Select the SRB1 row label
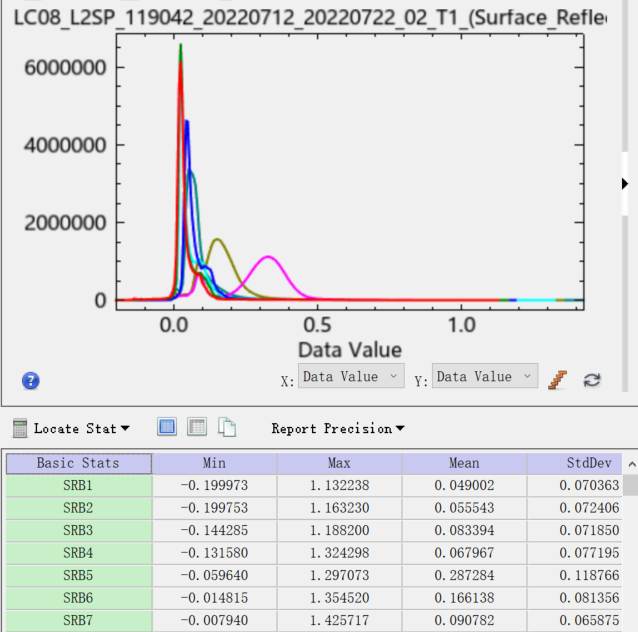Image resolution: width=638 pixels, height=632 pixels. click(79, 485)
